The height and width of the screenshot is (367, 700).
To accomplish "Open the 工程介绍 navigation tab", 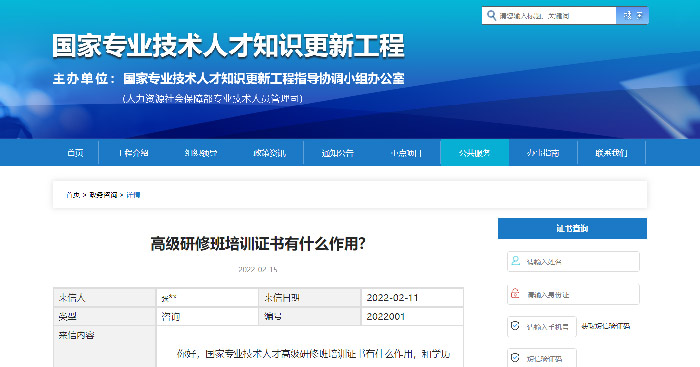I will [133, 153].
